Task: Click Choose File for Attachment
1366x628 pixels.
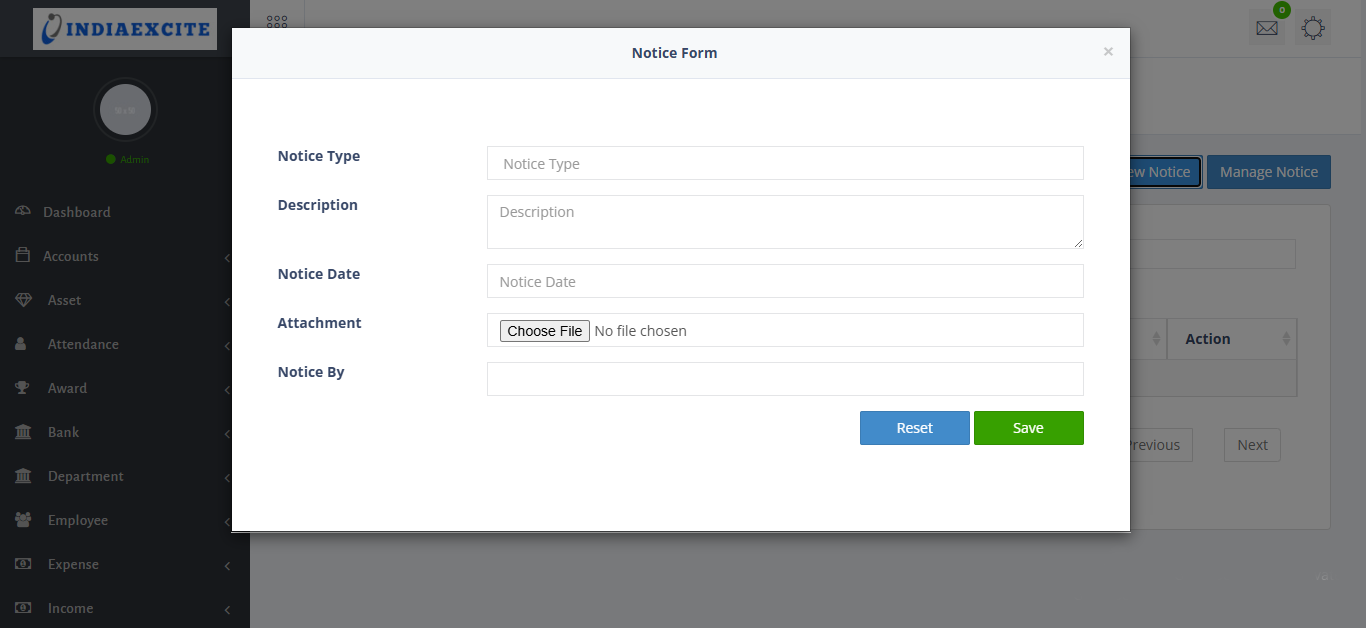Action: [545, 331]
